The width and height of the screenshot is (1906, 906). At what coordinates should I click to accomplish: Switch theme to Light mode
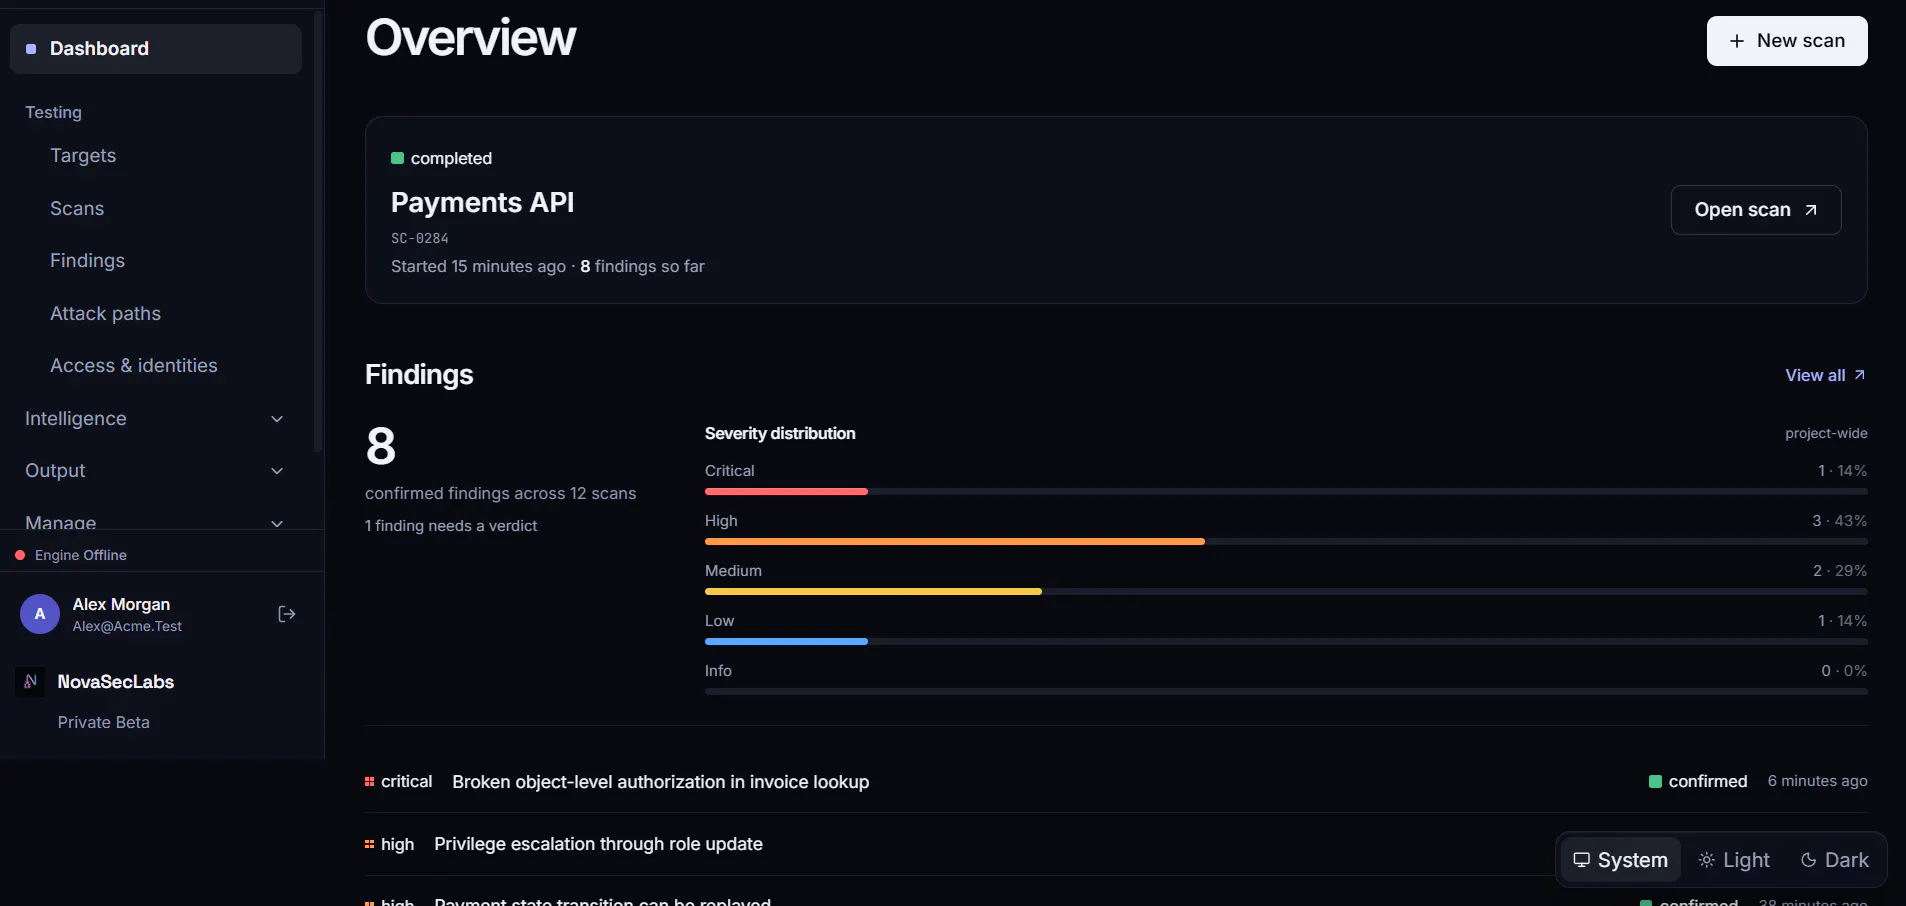(x=1735, y=860)
